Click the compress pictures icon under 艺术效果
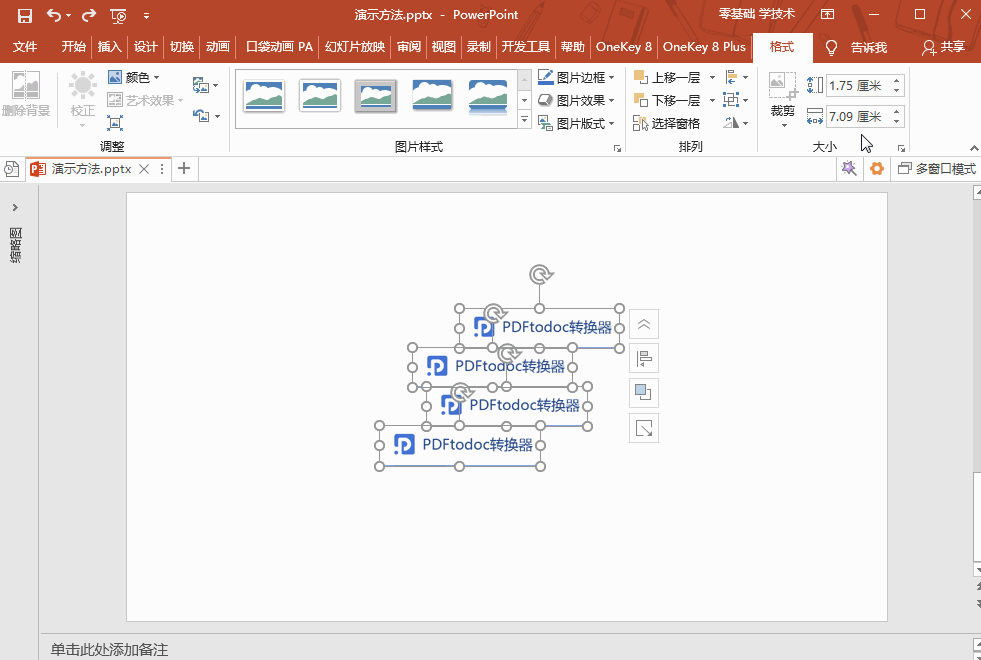The width and height of the screenshot is (981, 660). click(115, 123)
